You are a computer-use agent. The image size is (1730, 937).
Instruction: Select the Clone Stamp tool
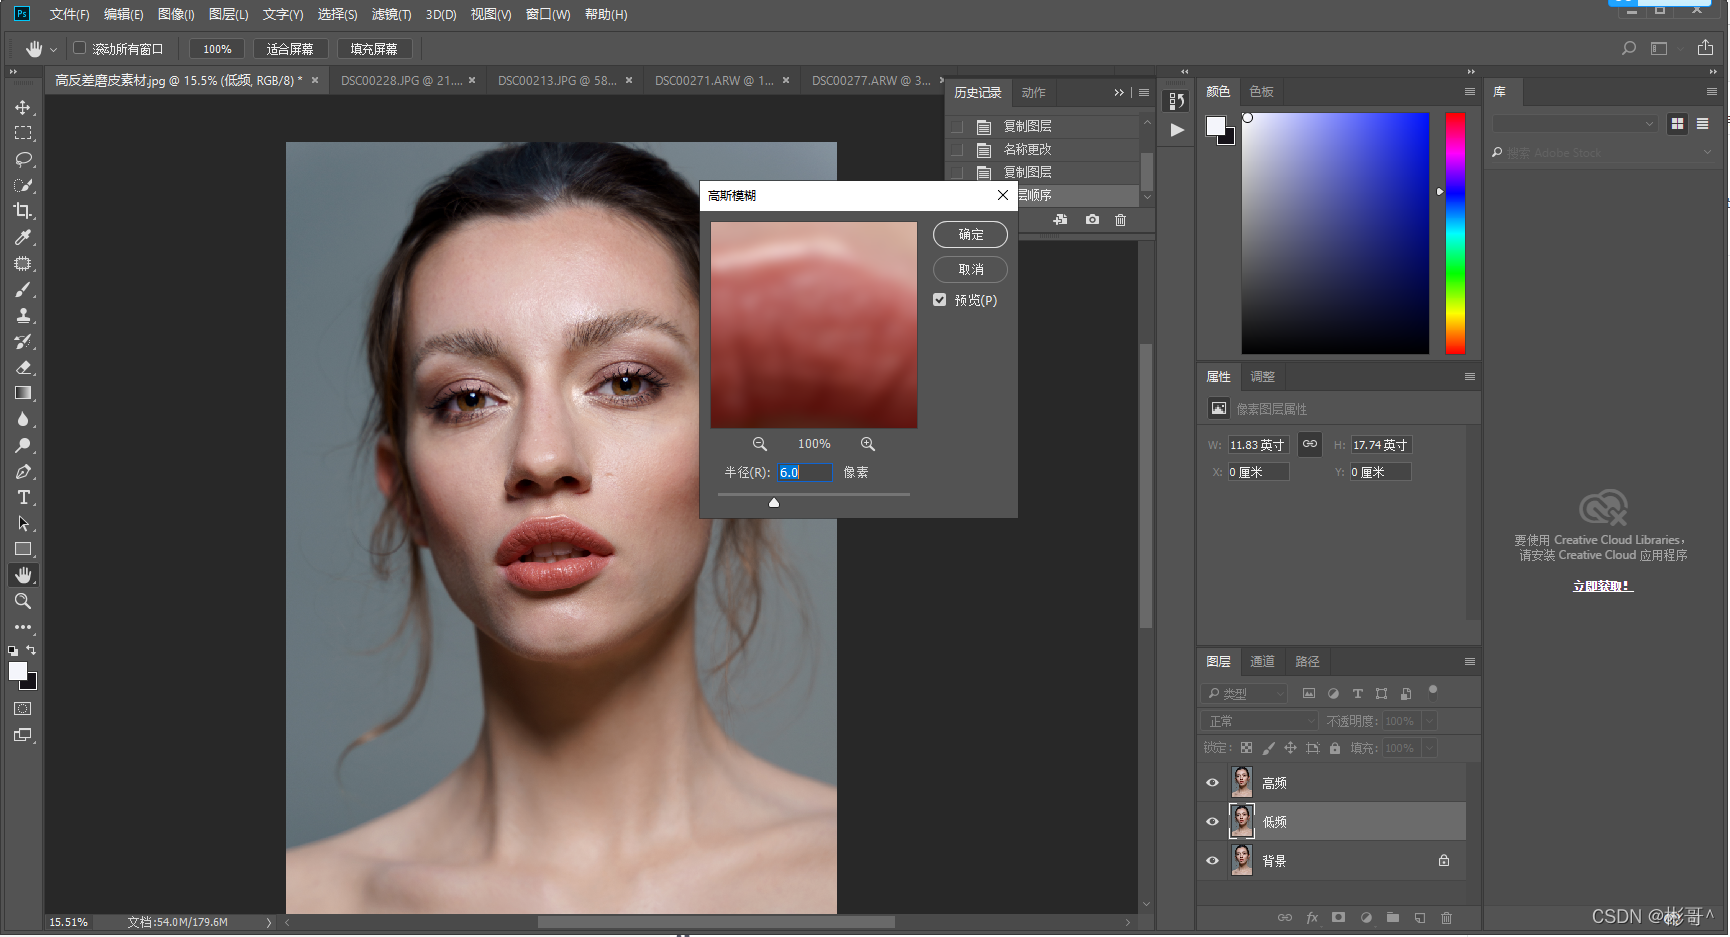click(x=23, y=316)
